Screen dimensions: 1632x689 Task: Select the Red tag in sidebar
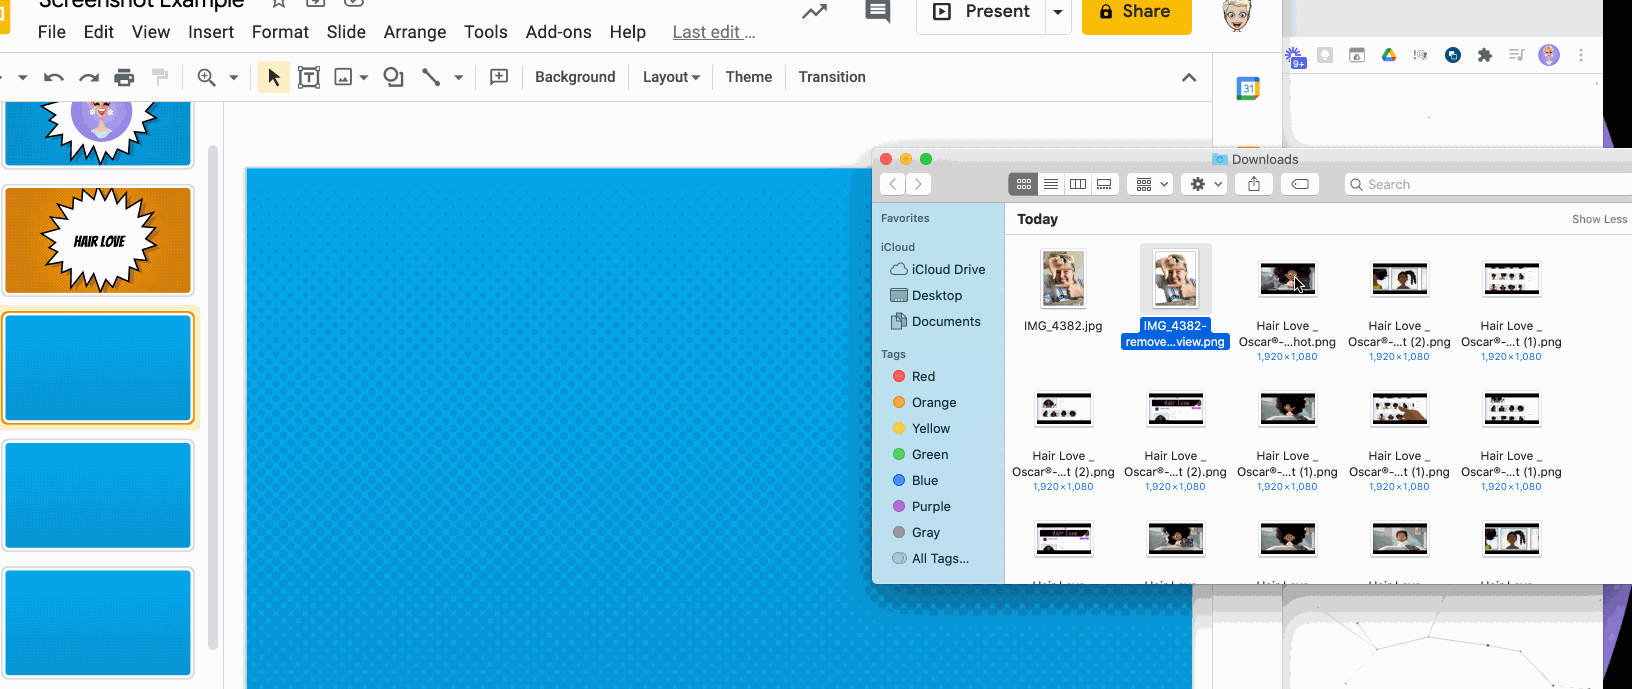pos(923,377)
